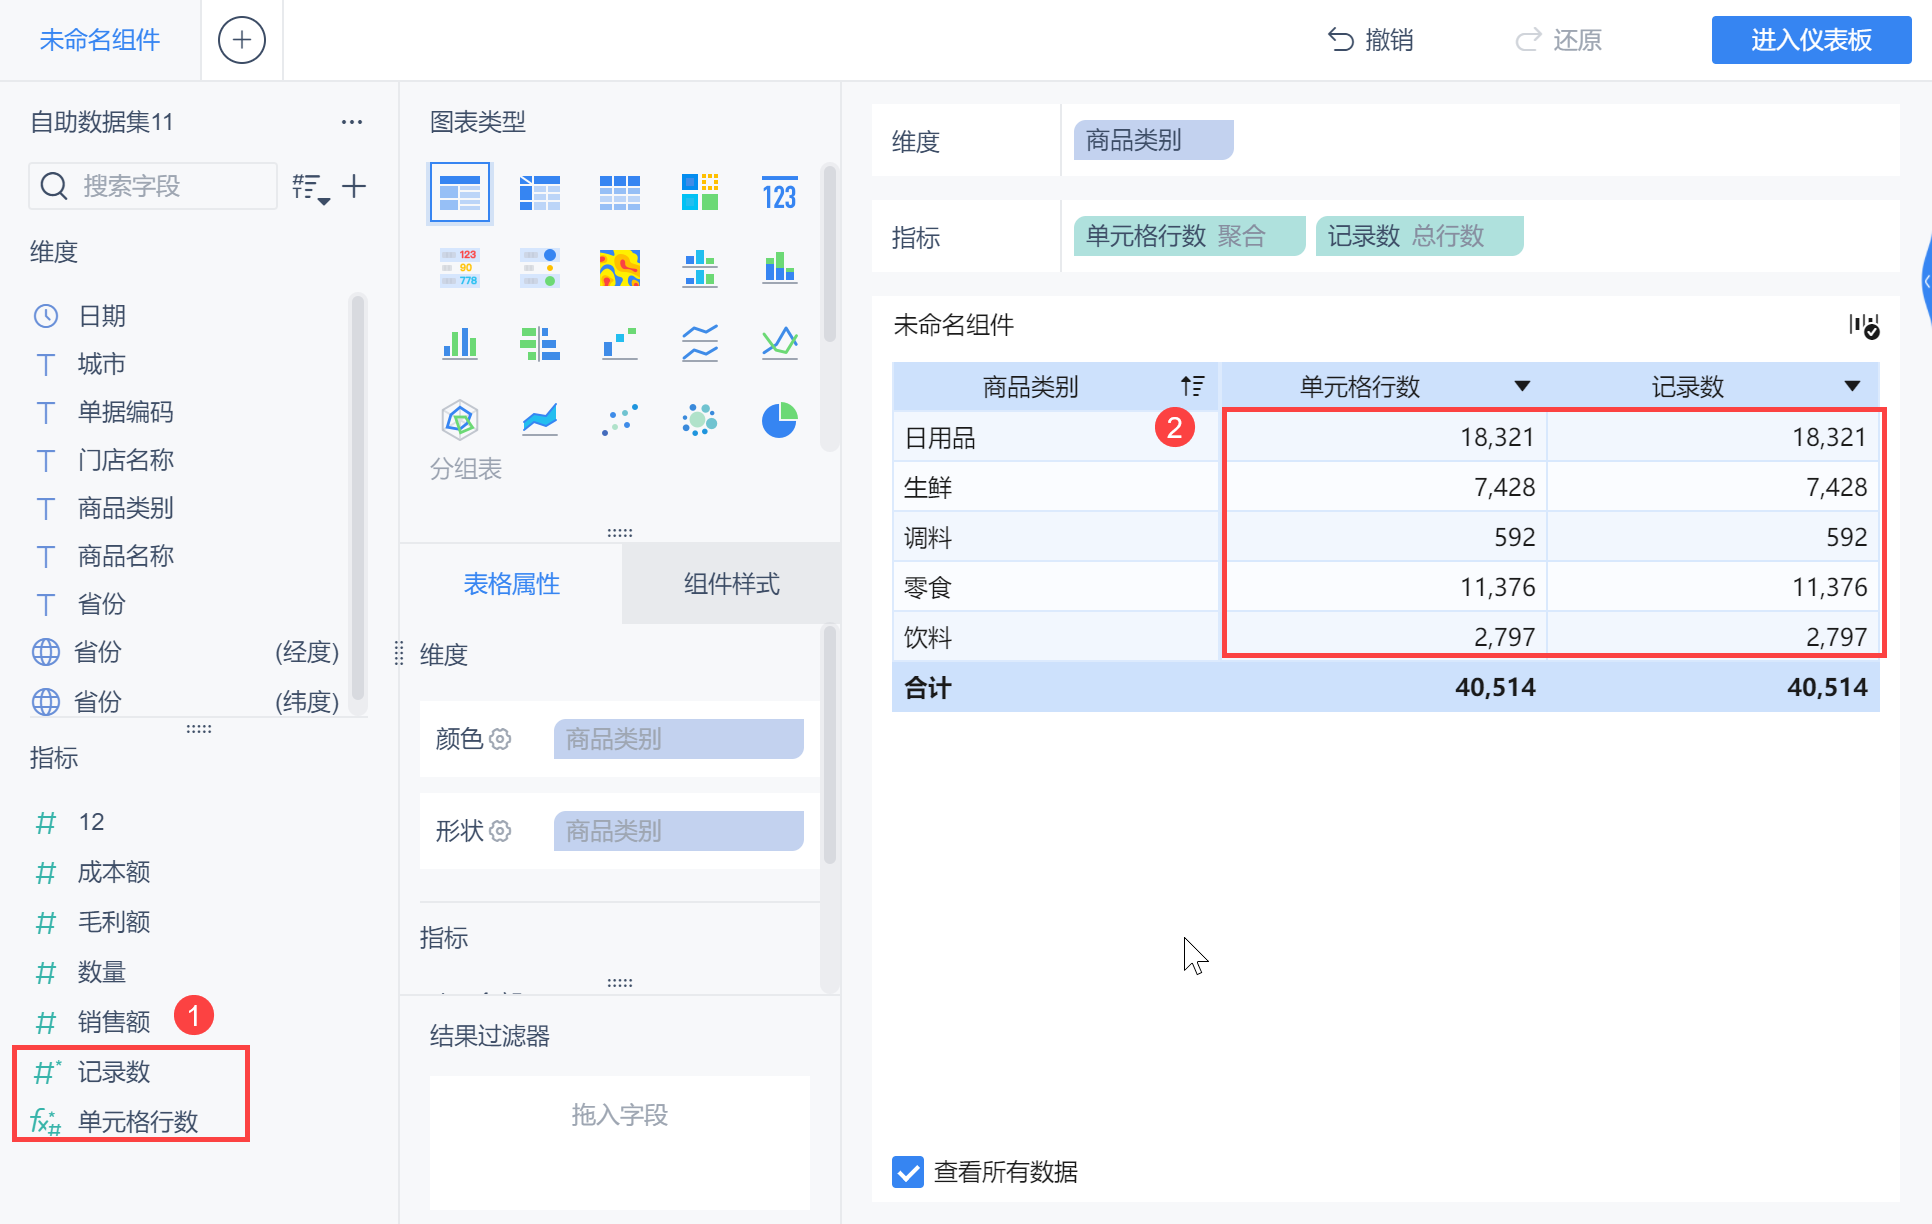Select the color heat map chart icon
1932x1224 pixels.
click(620, 268)
